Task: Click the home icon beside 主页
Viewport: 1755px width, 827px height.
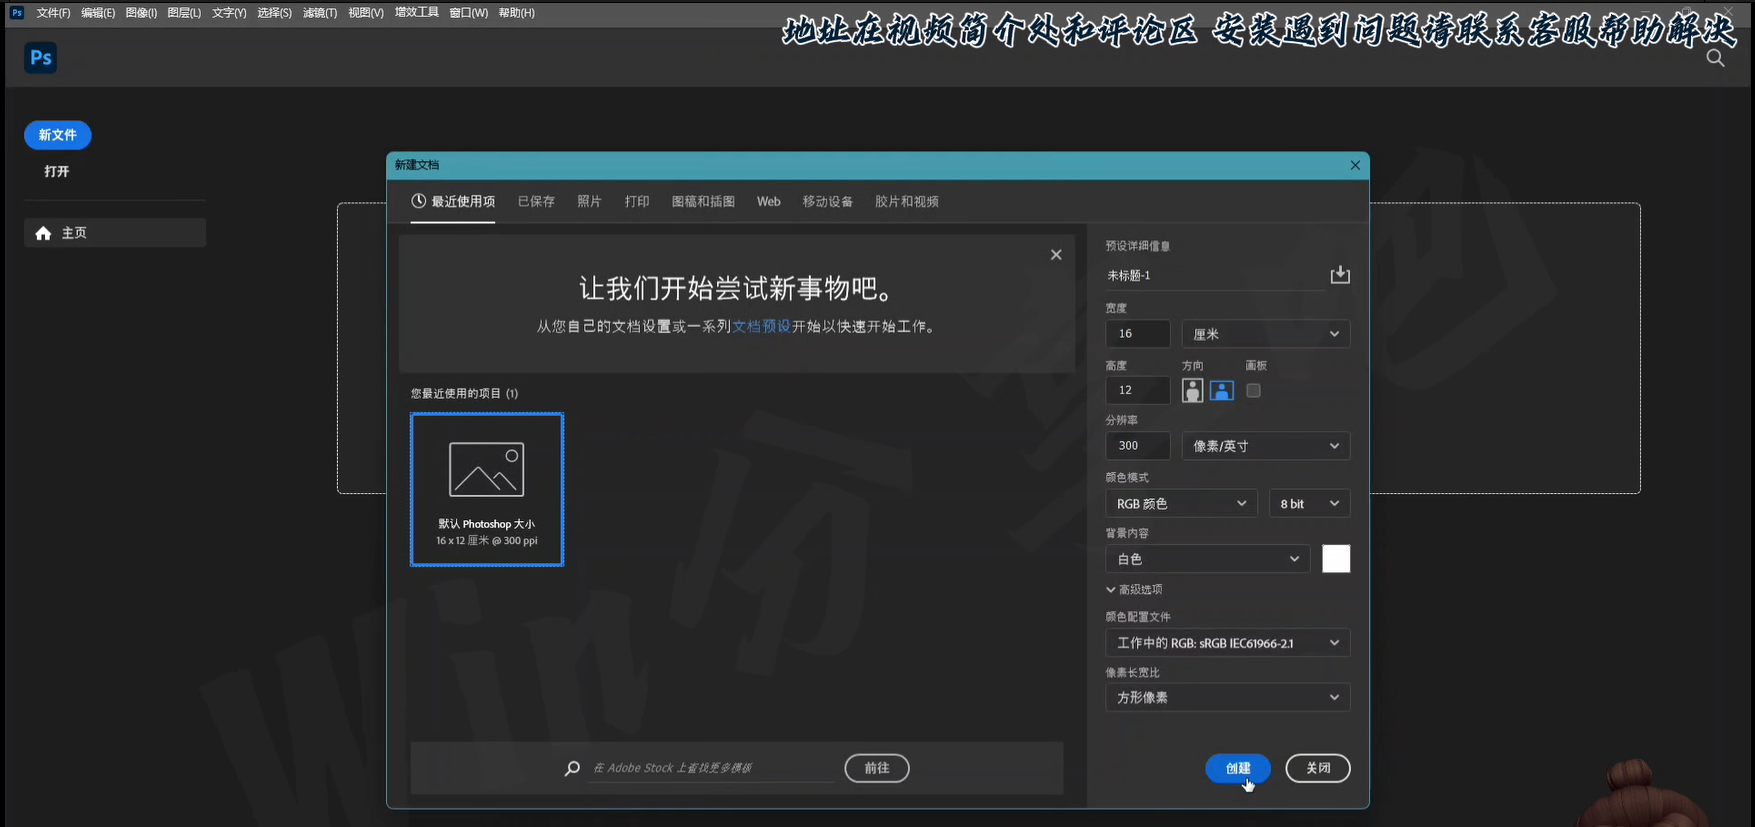Action: pyautogui.click(x=43, y=233)
